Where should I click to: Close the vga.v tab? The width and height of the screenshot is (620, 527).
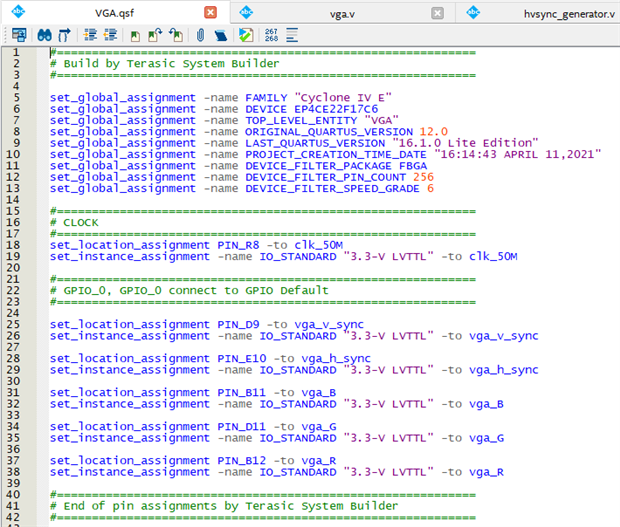tap(437, 12)
